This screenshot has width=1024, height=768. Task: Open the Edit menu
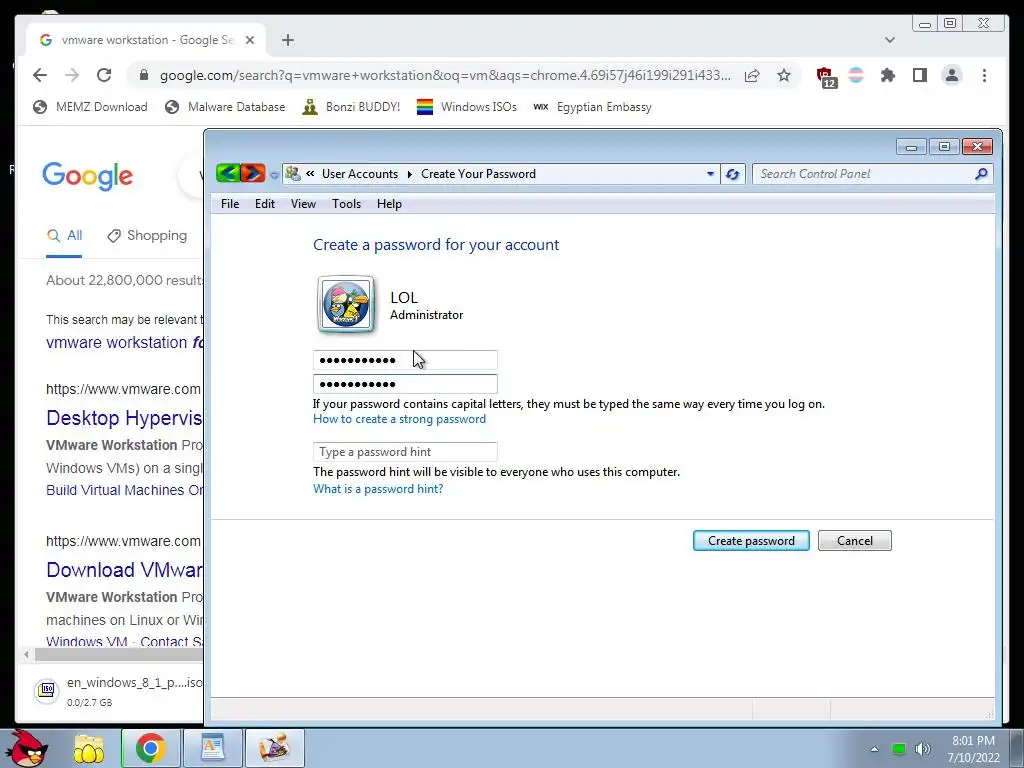264,204
